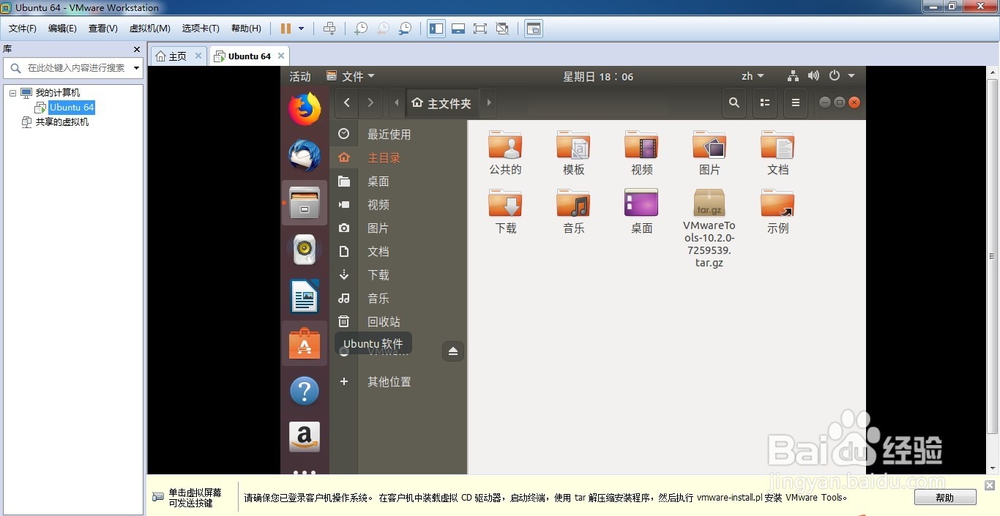Open the snapshot manager icon

coord(405,29)
